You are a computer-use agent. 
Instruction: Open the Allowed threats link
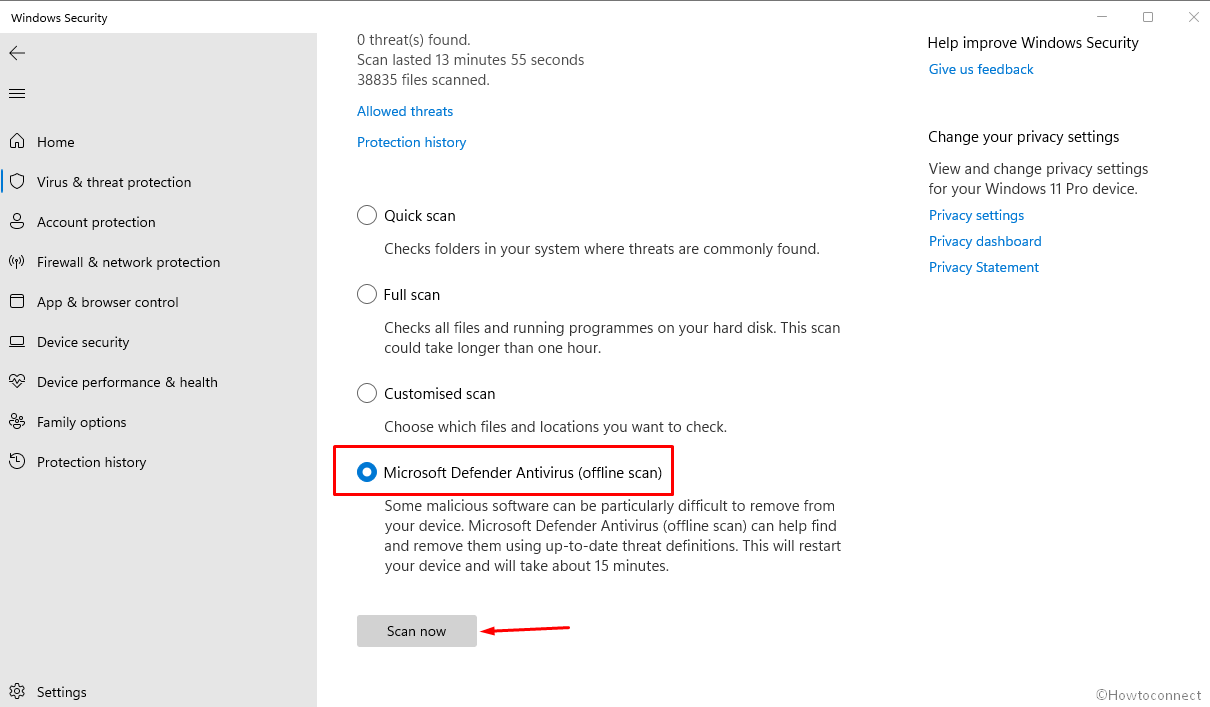click(405, 111)
